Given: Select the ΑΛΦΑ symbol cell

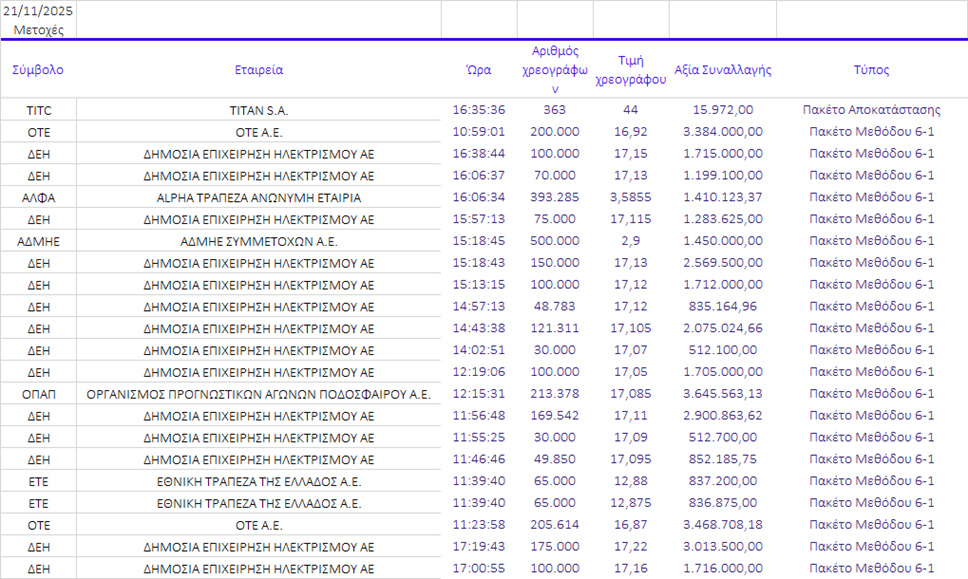Looking at the screenshot, I should 38,197.
